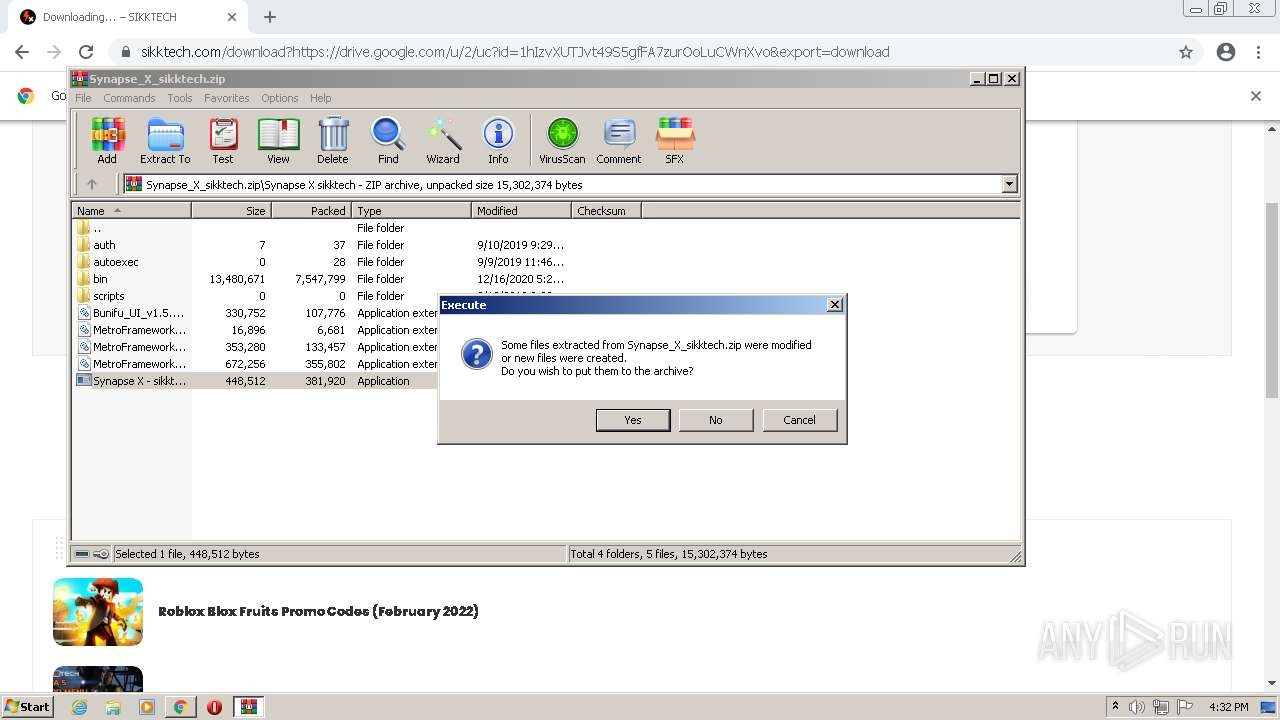Open the Options menu
This screenshot has width=1280, height=720.
(280, 98)
